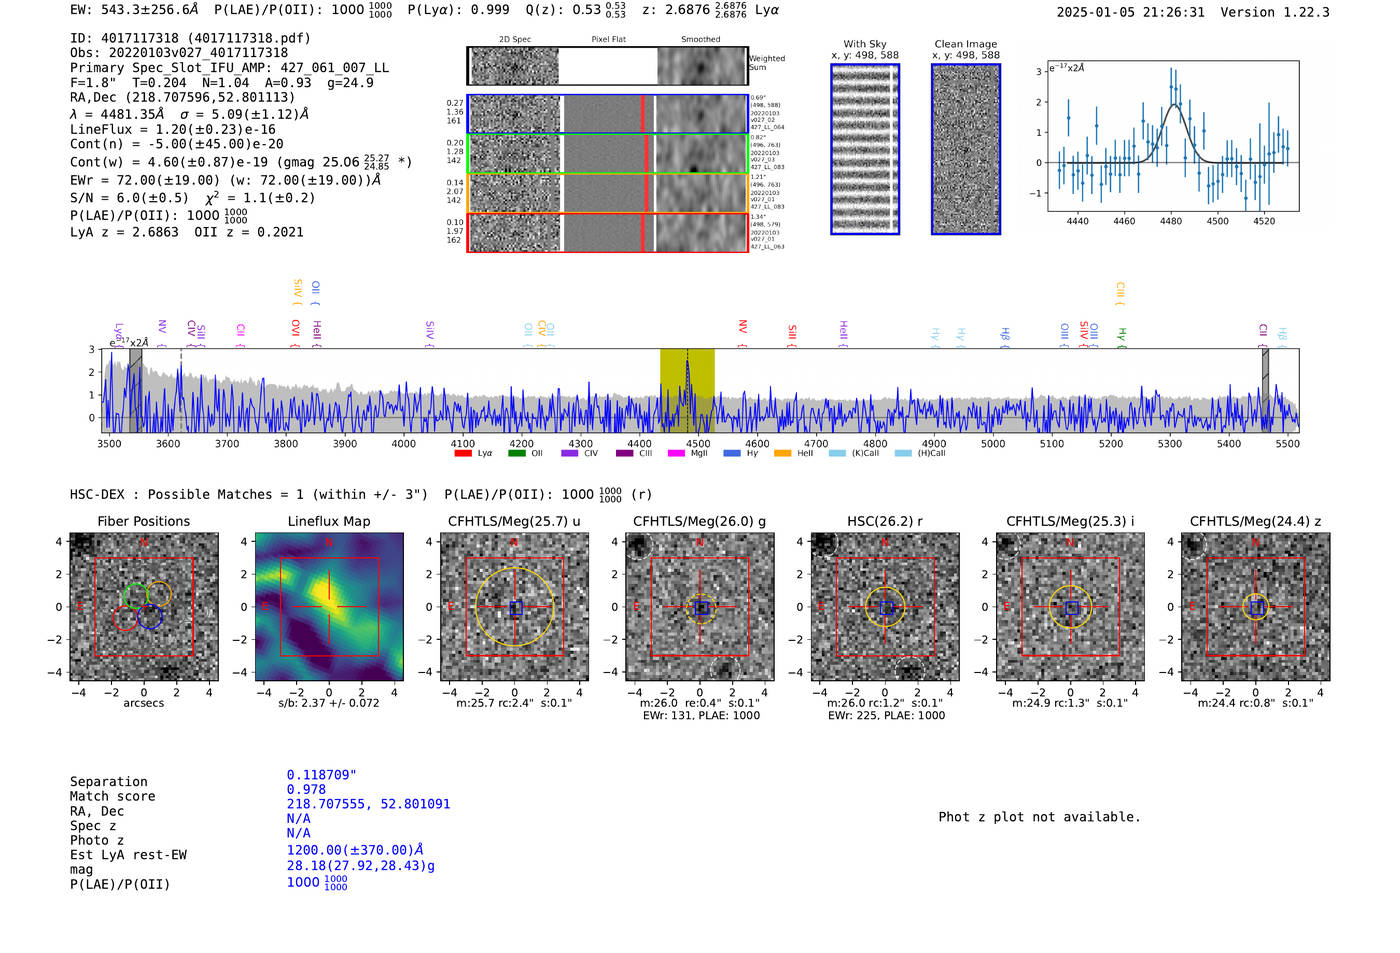Viewport: 1400px width, 953px height.
Task: Click the Weighted Sum 2D spectrum strip
Action: 608,66
